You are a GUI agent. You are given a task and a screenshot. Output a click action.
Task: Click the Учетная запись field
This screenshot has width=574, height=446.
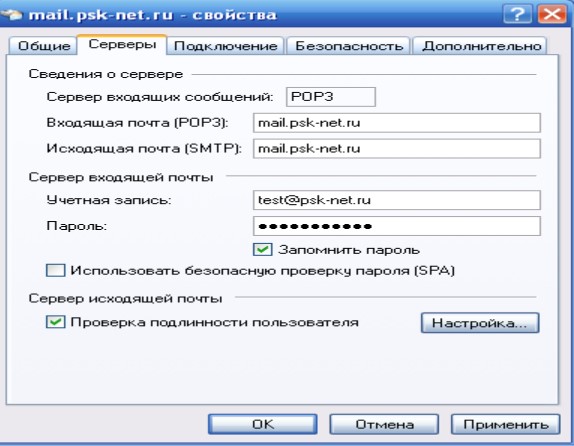point(397,200)
